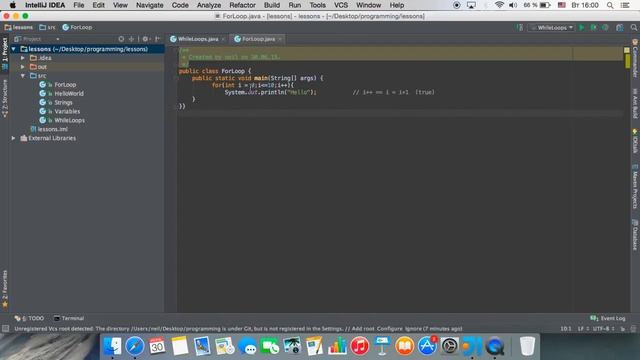Start debugging with the Debug icon

(593, 27)
